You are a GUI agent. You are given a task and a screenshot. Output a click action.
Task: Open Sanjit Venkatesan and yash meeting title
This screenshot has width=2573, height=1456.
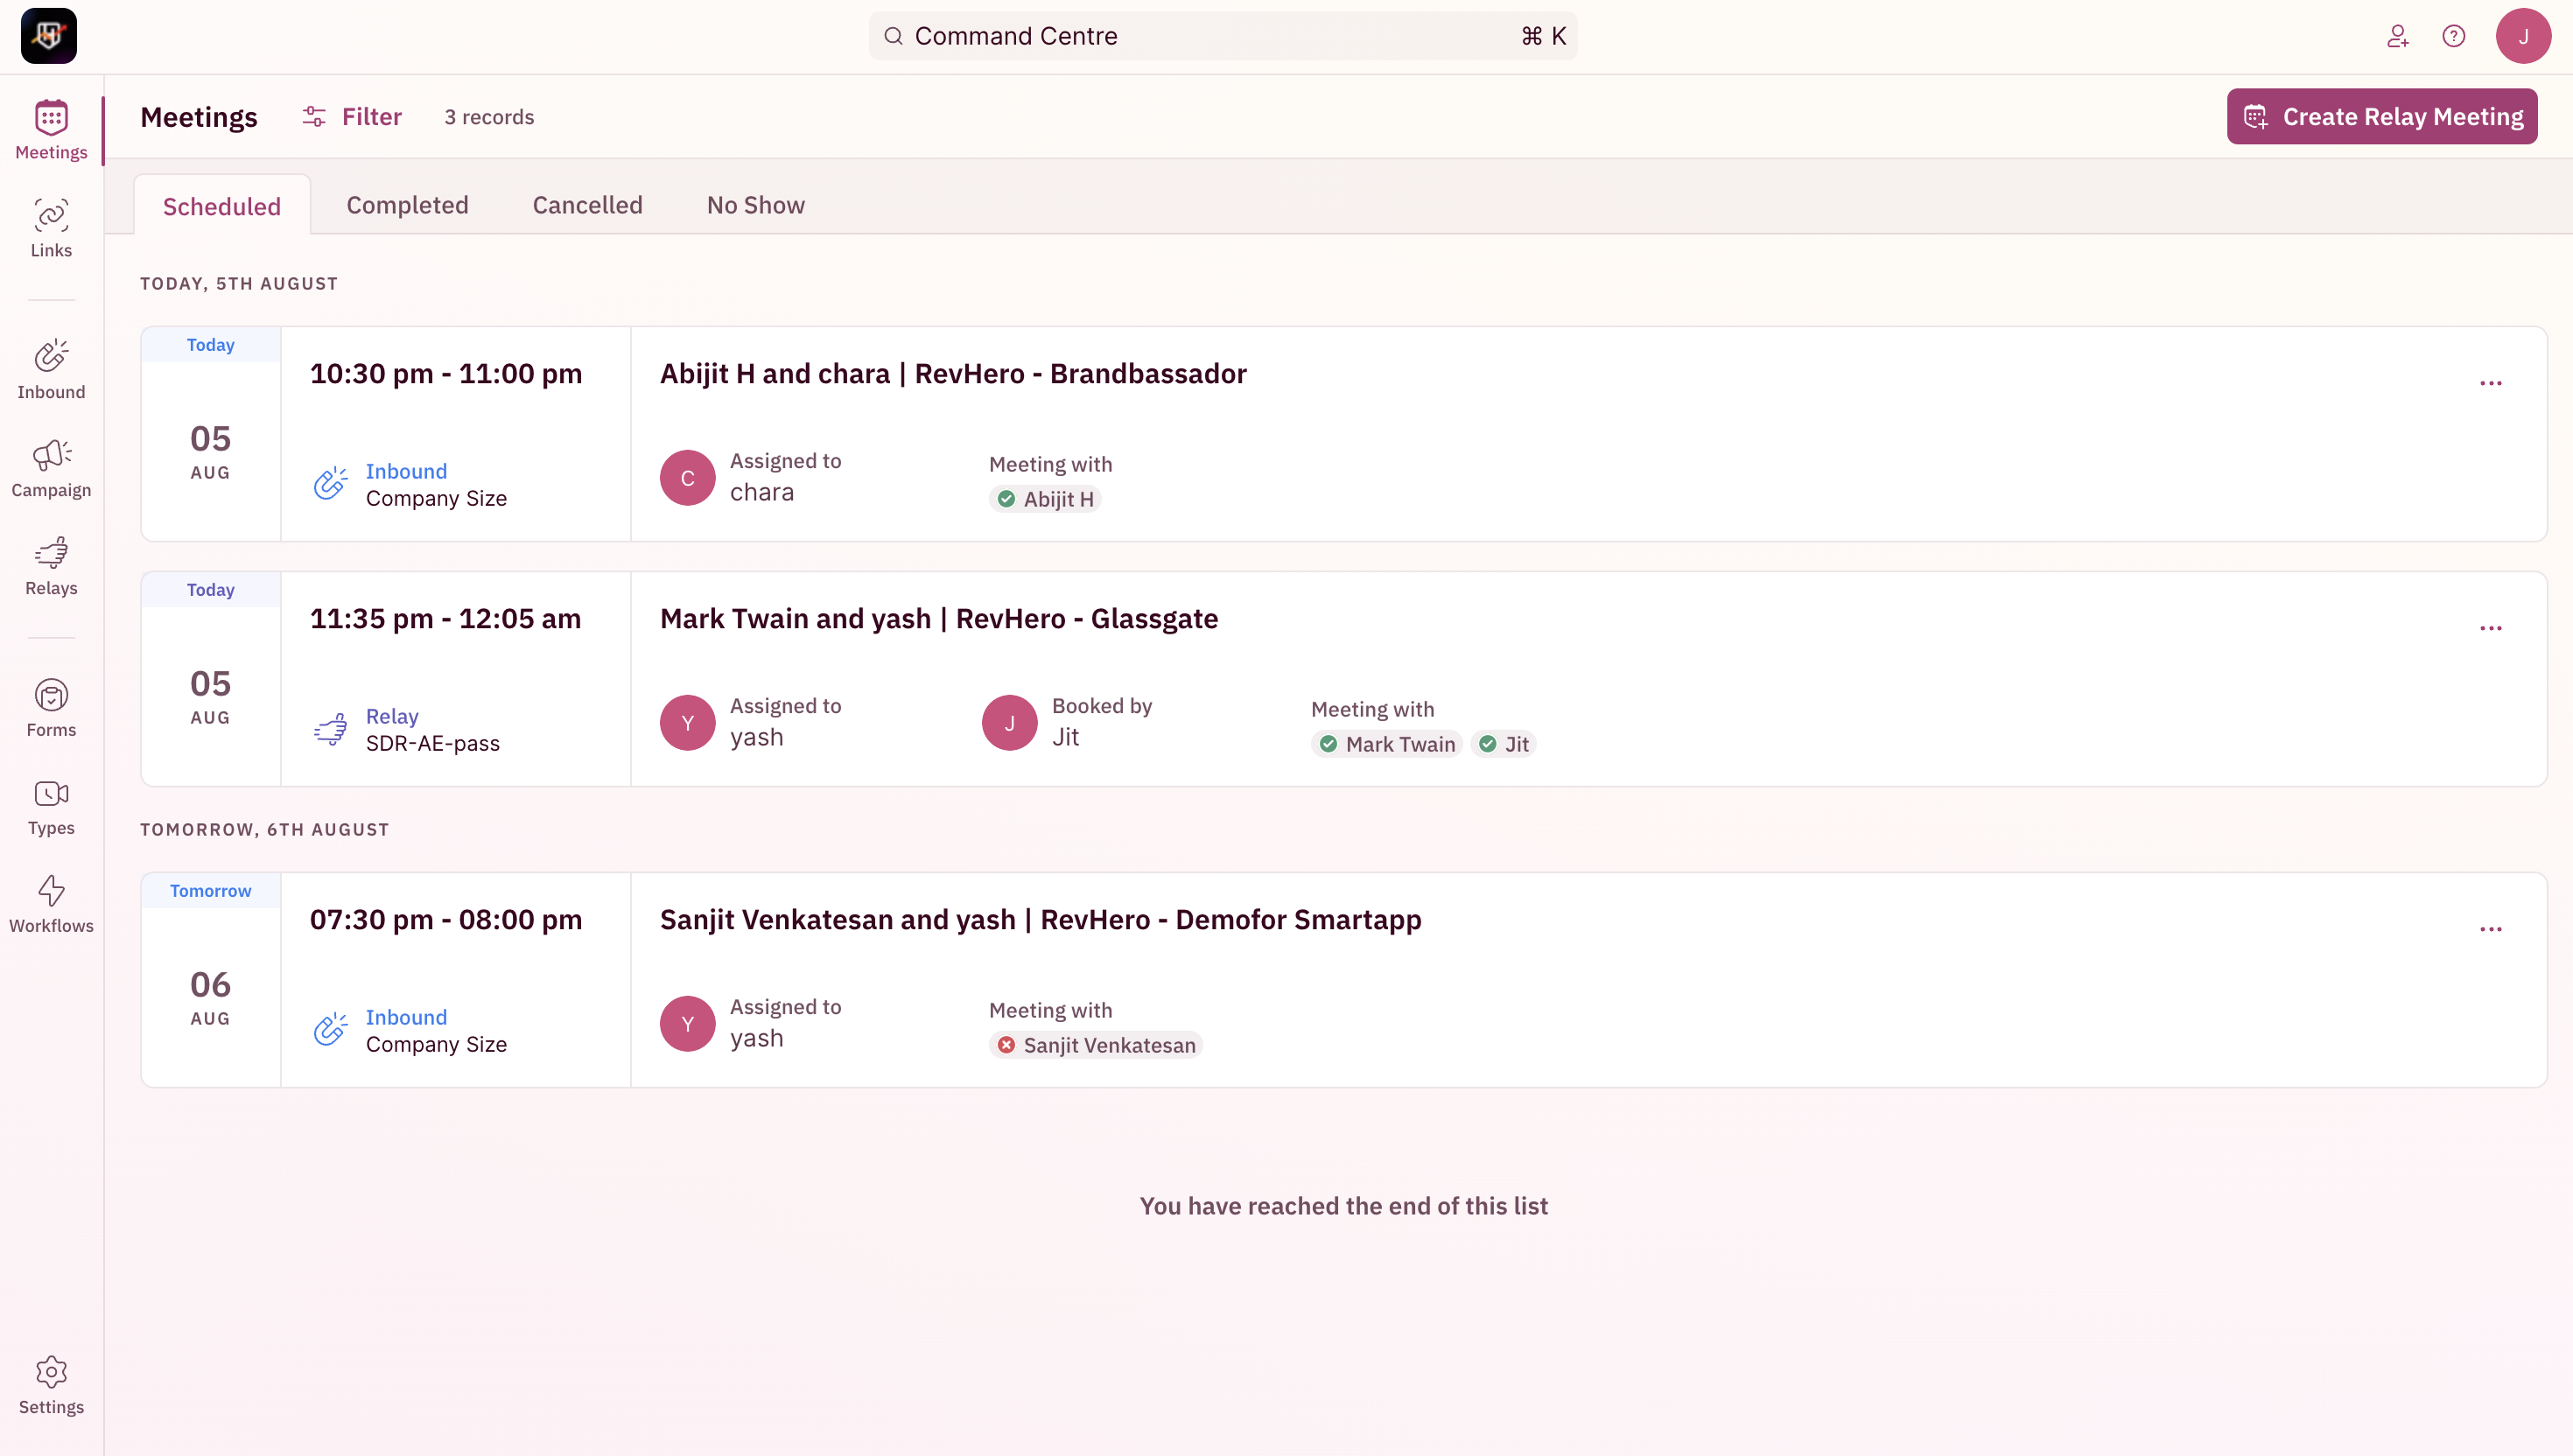(1041, 920)
